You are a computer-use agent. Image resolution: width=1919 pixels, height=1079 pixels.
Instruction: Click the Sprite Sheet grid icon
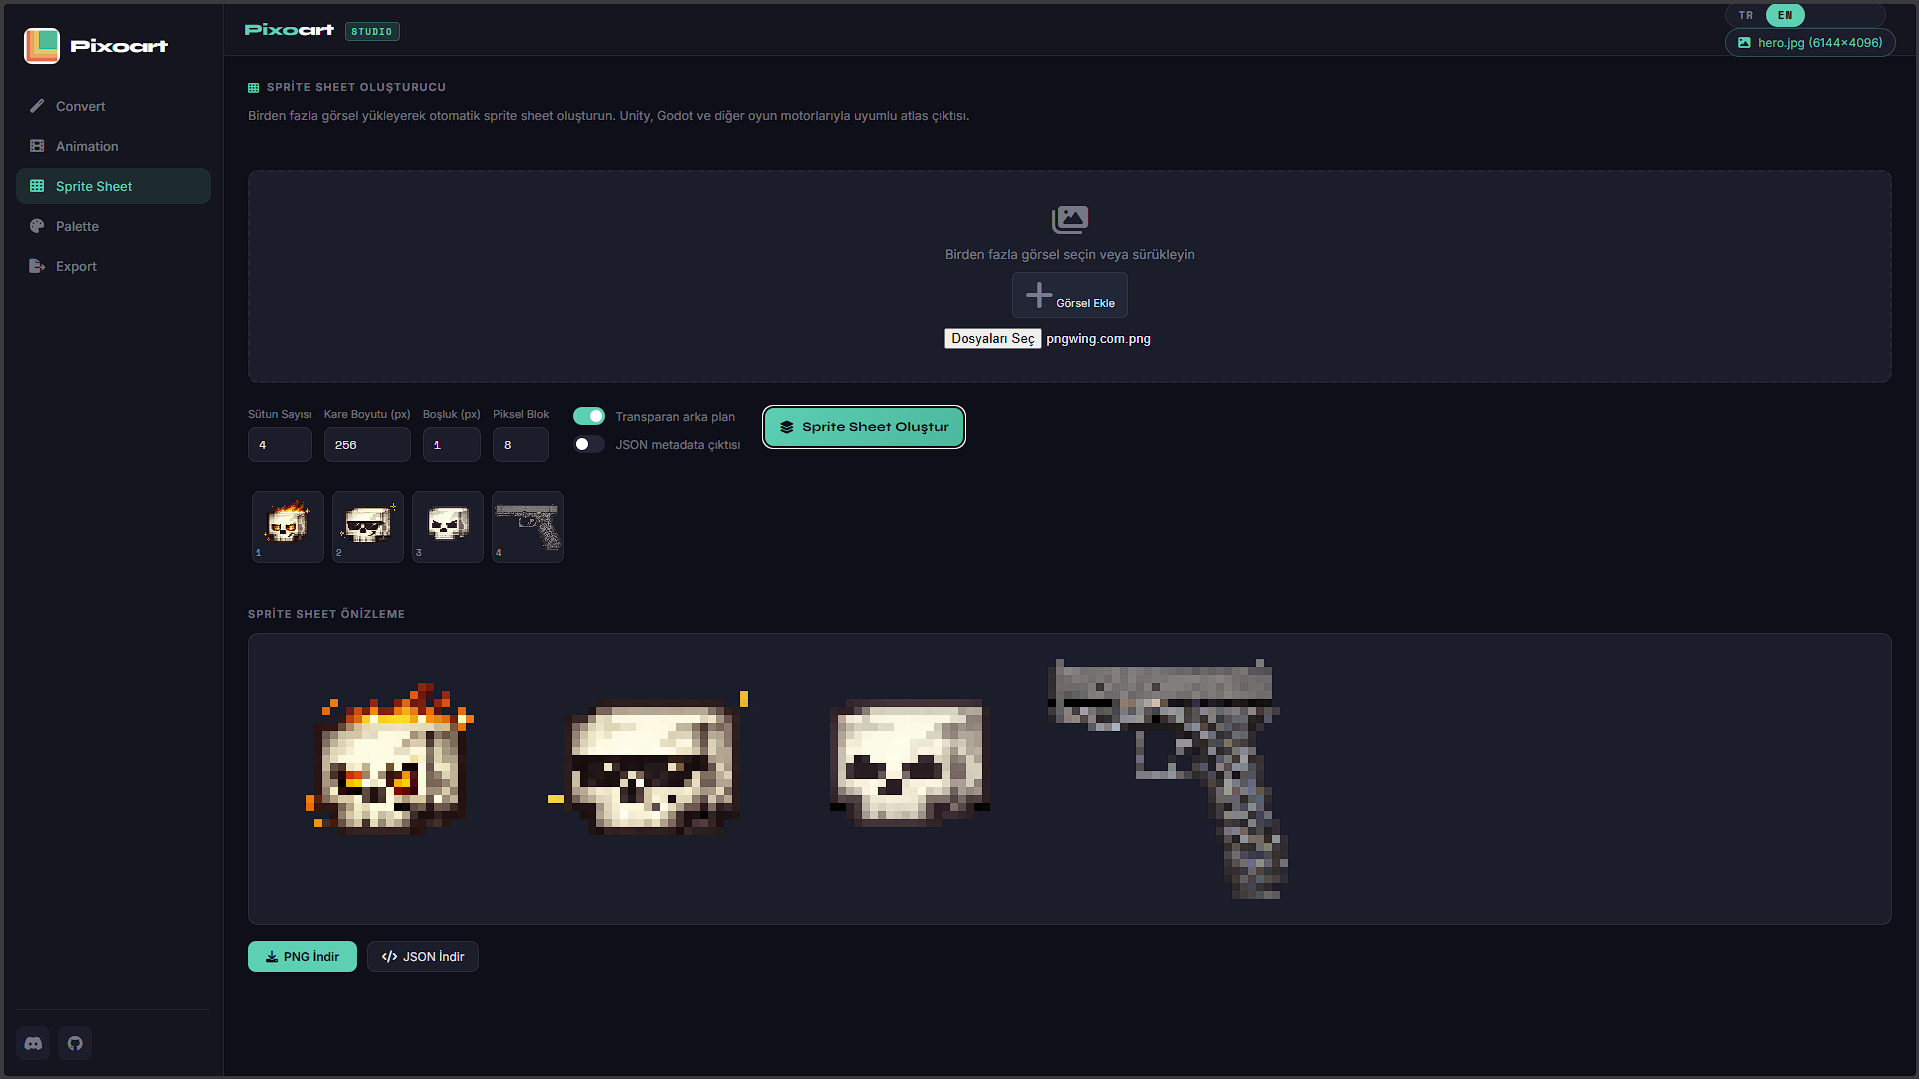(37, 186)
